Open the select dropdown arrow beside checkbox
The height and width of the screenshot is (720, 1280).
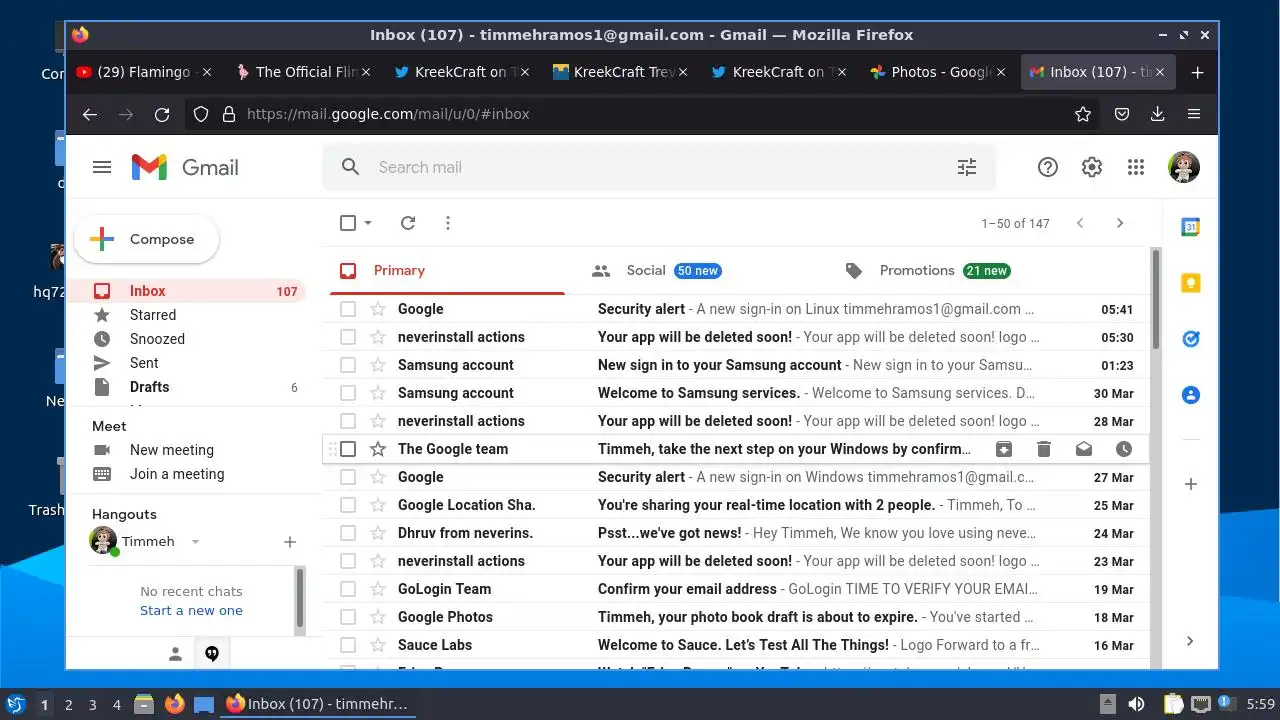pyautogui.click(x=368, y=223)
